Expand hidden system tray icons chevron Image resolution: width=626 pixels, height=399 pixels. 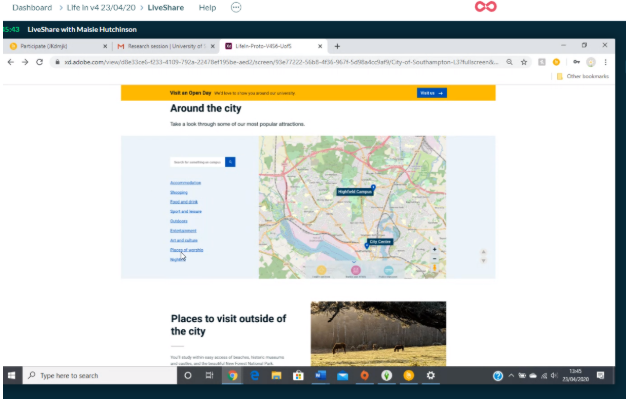click(x=511, y=375)
